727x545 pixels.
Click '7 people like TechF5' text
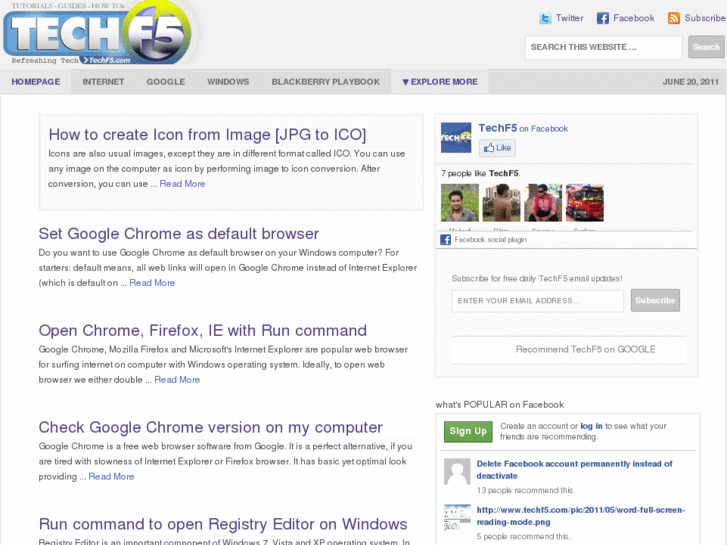click(x=480, y=173)
